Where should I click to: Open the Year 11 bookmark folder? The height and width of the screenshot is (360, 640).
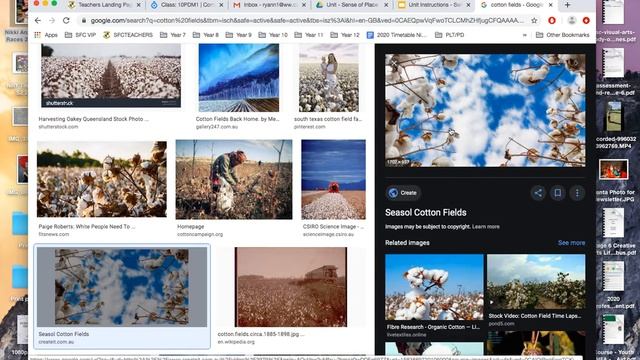309,35
